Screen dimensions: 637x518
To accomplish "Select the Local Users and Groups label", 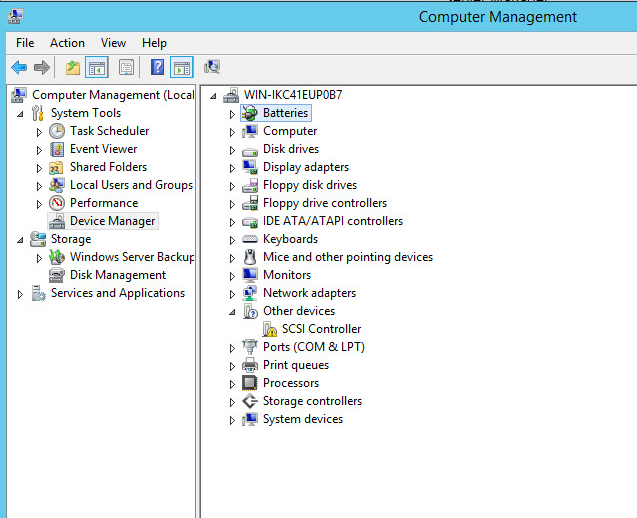I will 131,185.
